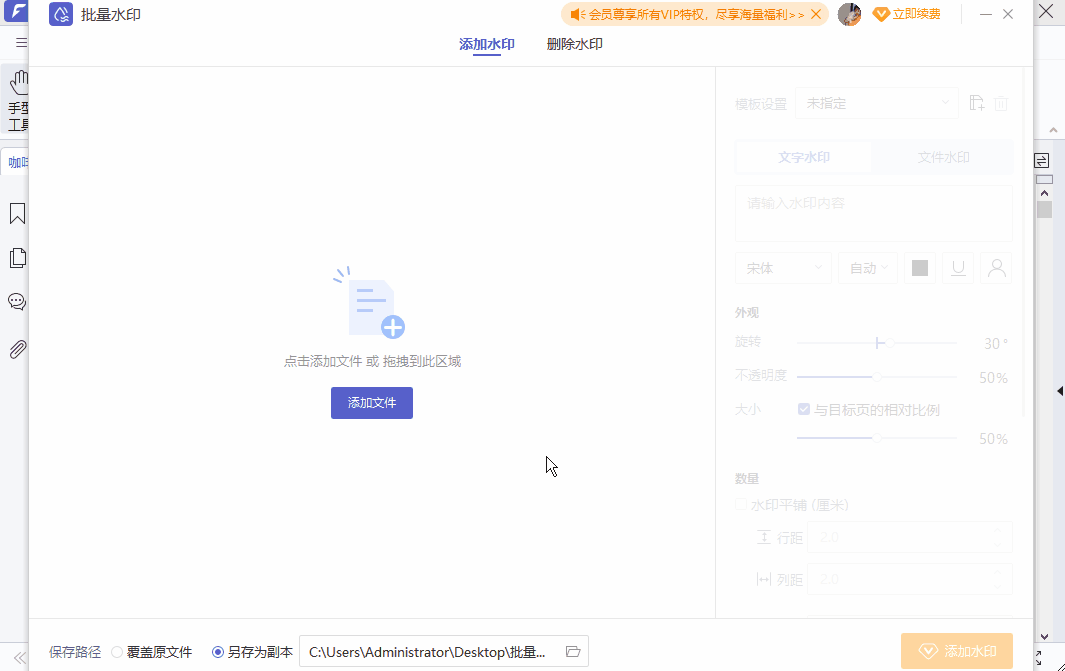Click the paperclip attachment icon in the sidebar
Viewport: 1065px width, 671px height.
tap(17, 348)
